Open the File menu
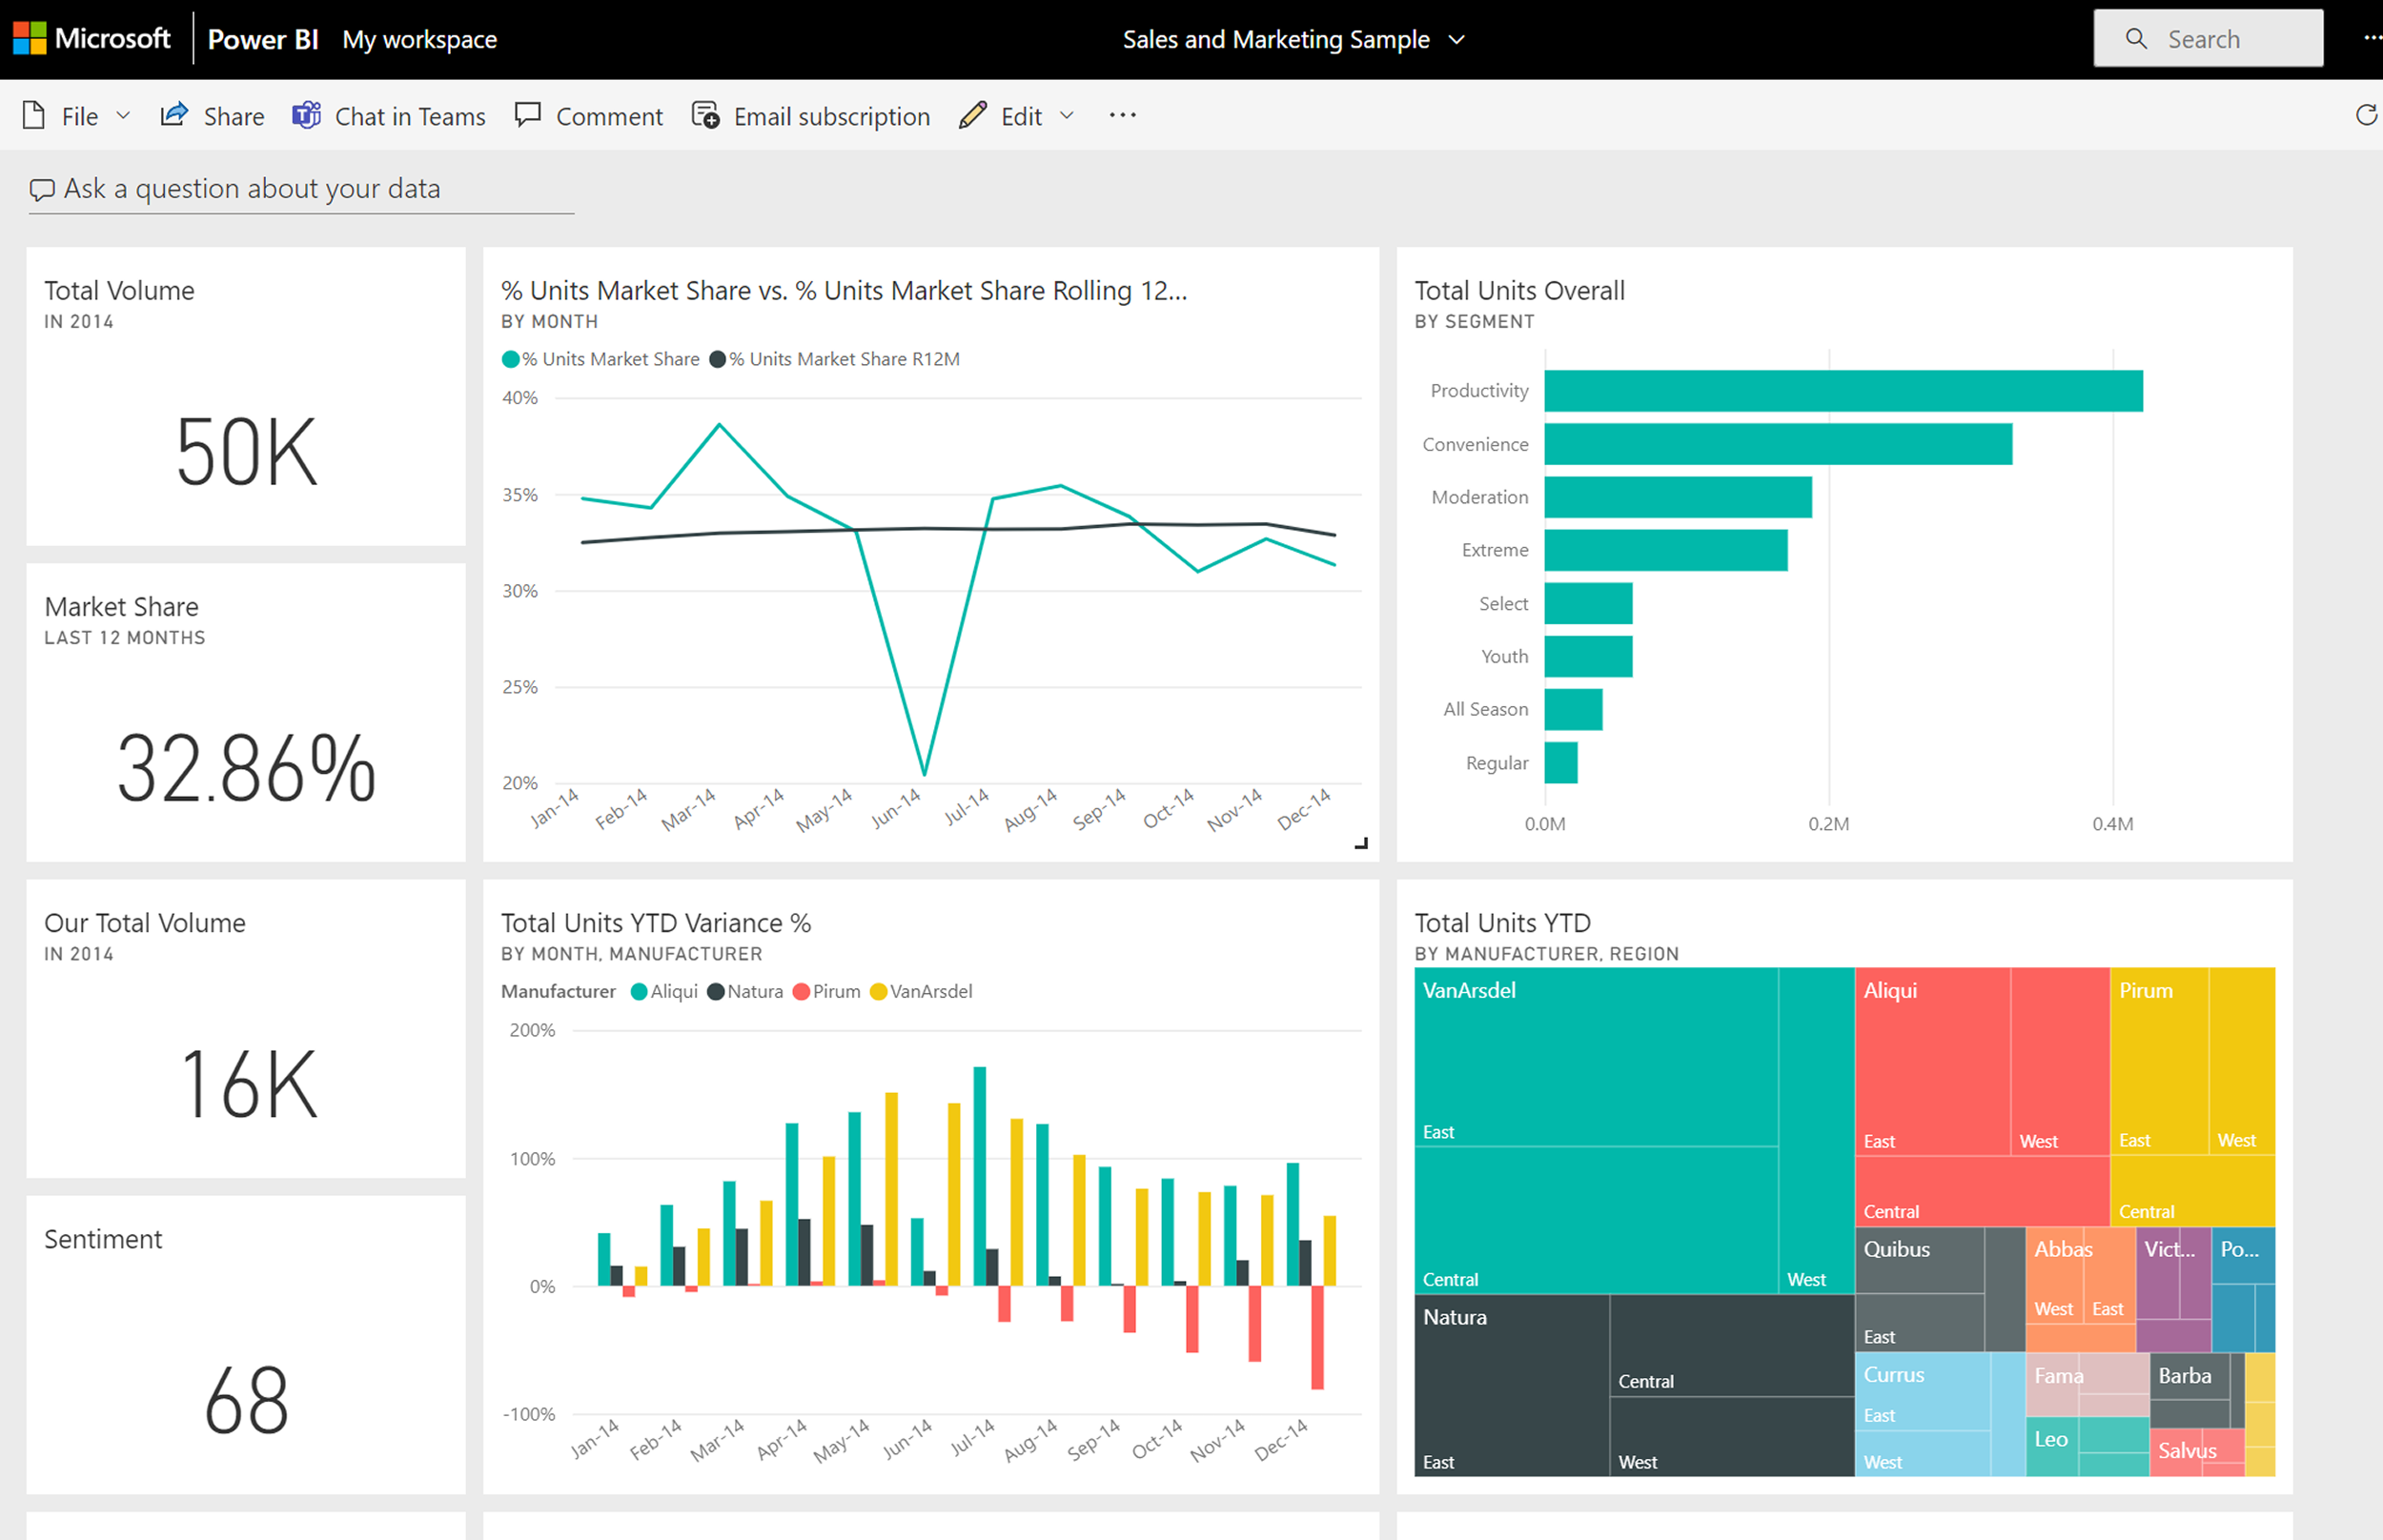This screenshot has height=1540, width=2383. (78, 115)
